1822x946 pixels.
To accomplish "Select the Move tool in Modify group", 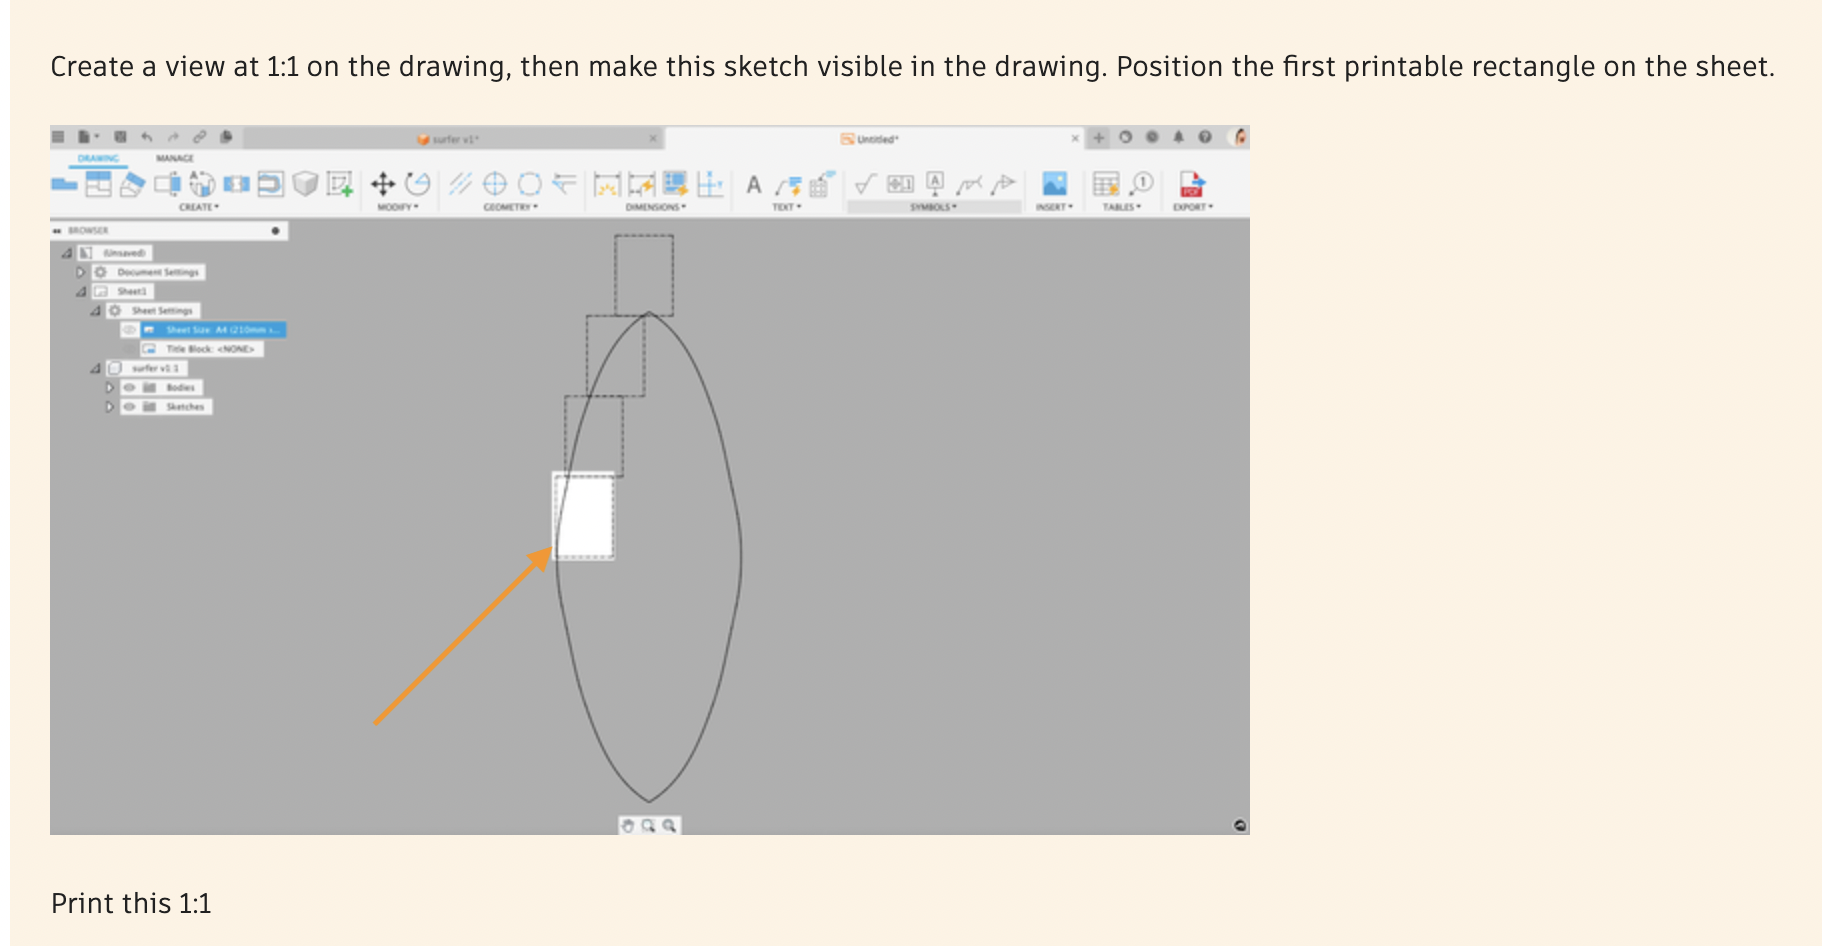I will [x=383, y=184].
